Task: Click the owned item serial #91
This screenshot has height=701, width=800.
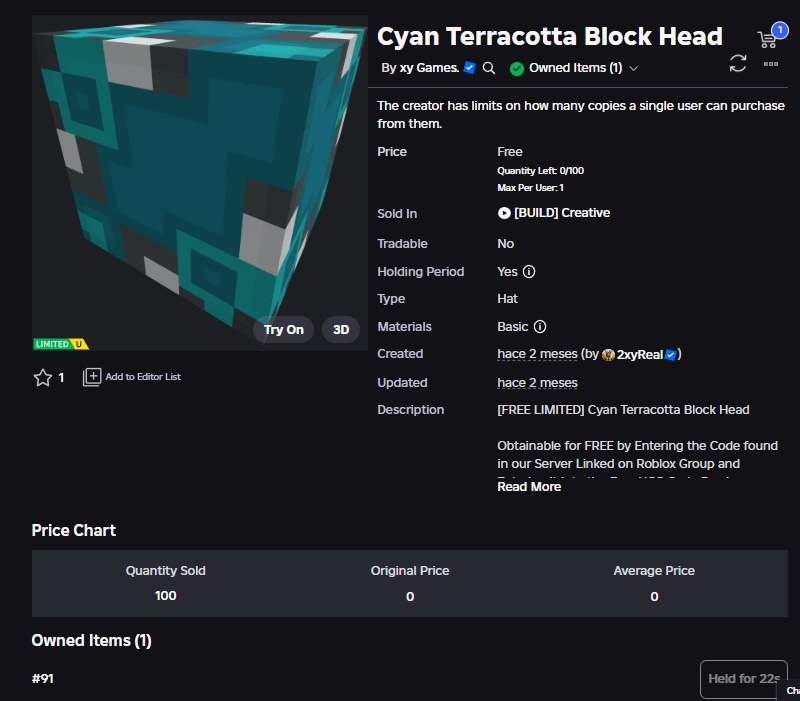Action: click(43, 679)
